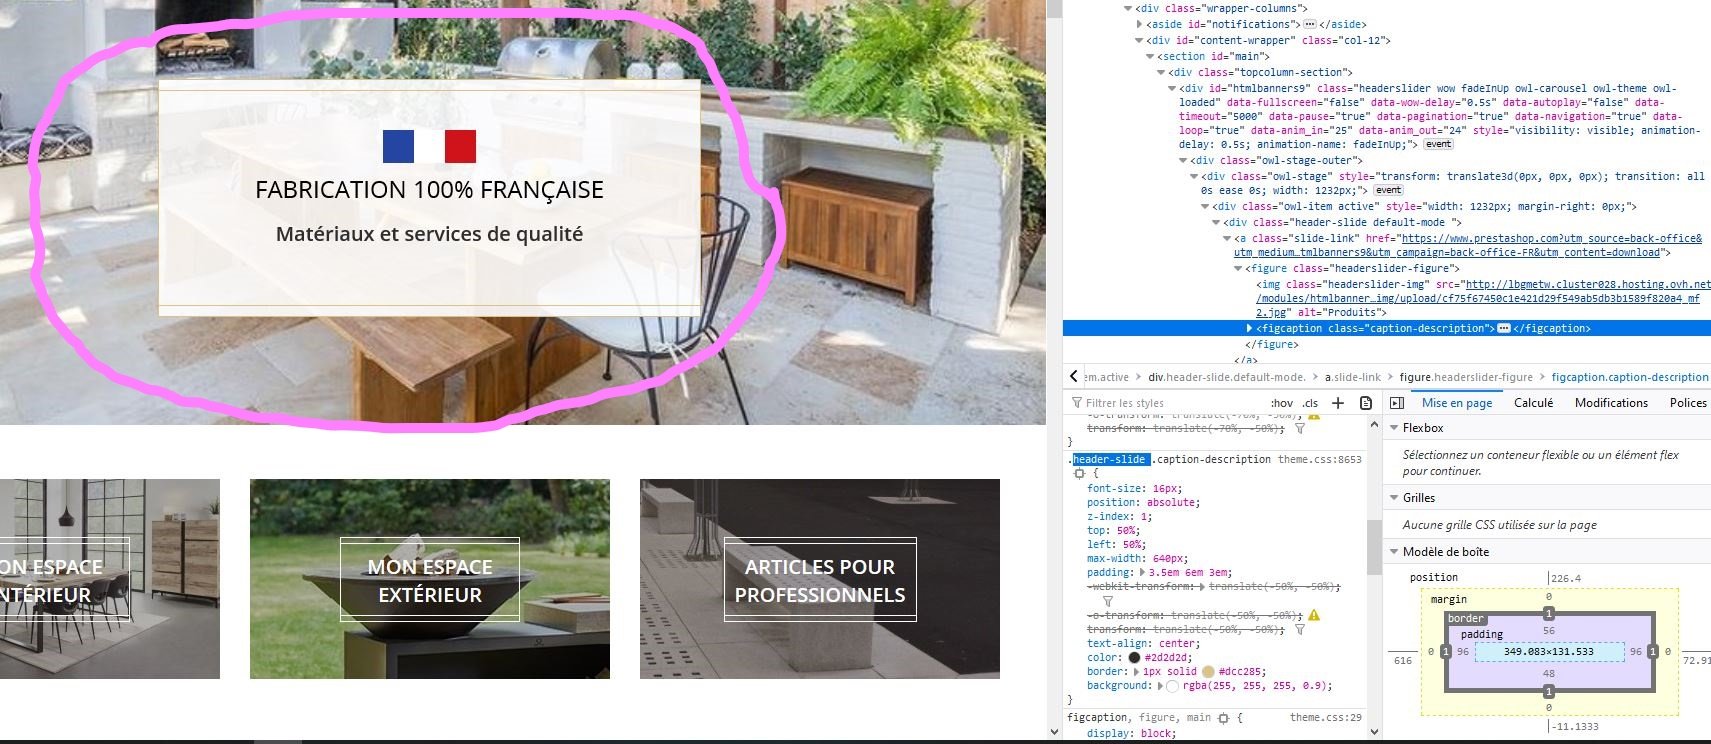1711x744 pixels.
Task: Click the breadcrumb scroll-left arrow
Action: 1074,377
